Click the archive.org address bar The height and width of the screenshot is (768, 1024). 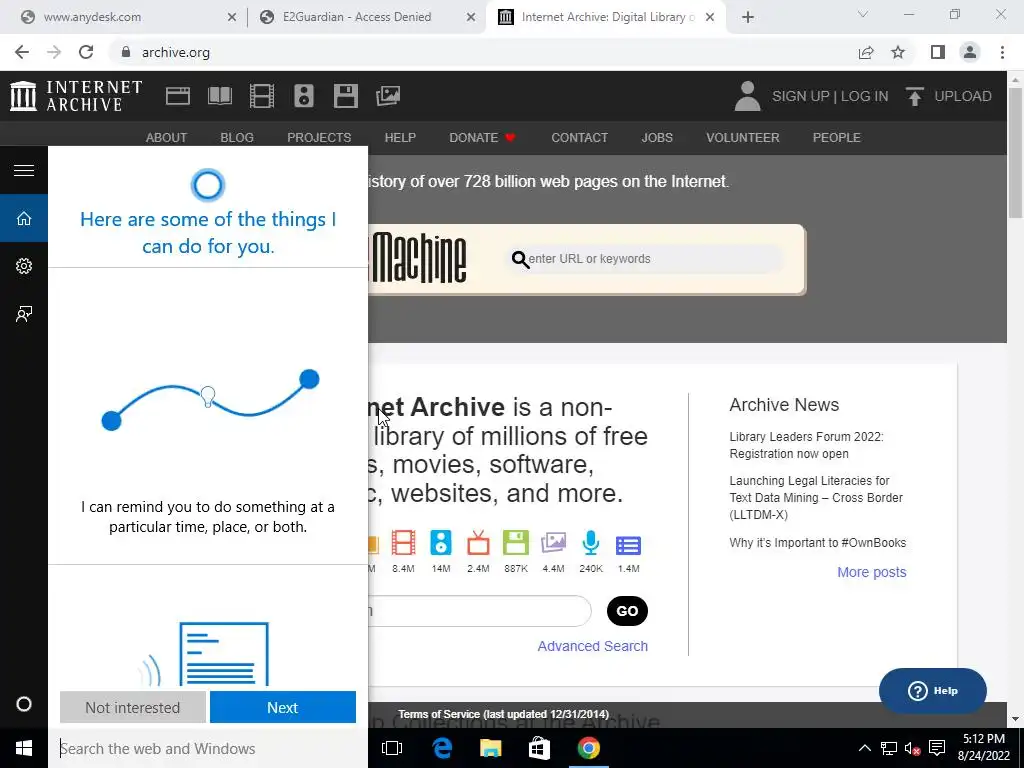pyautogui.click(x=483, y=52)
